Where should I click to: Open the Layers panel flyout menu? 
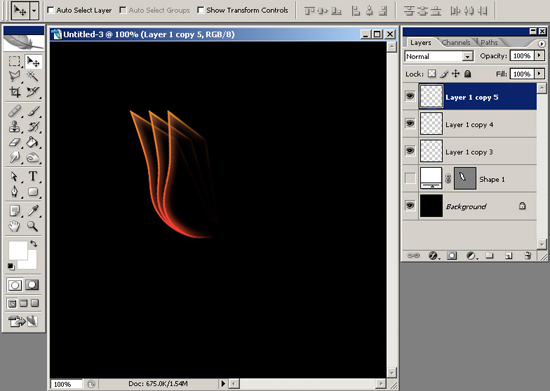coord(542,43)
